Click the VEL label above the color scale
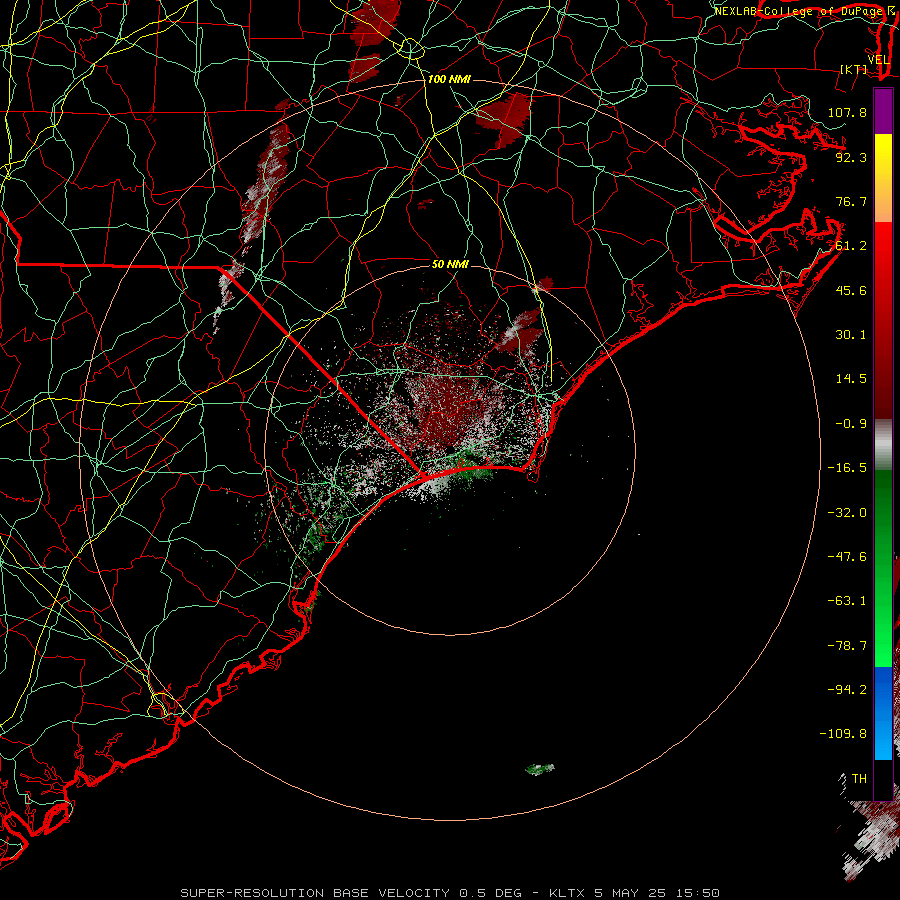This screenshot has height=900, width=900. click(878, 60)
